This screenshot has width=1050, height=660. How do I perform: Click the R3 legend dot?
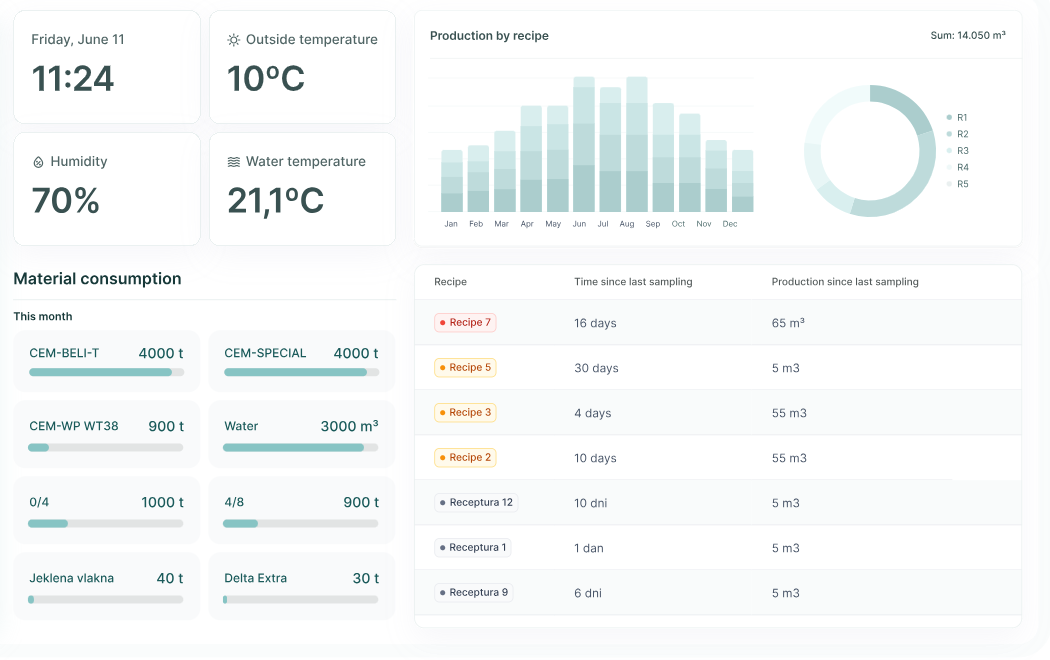tap(949, 151)
